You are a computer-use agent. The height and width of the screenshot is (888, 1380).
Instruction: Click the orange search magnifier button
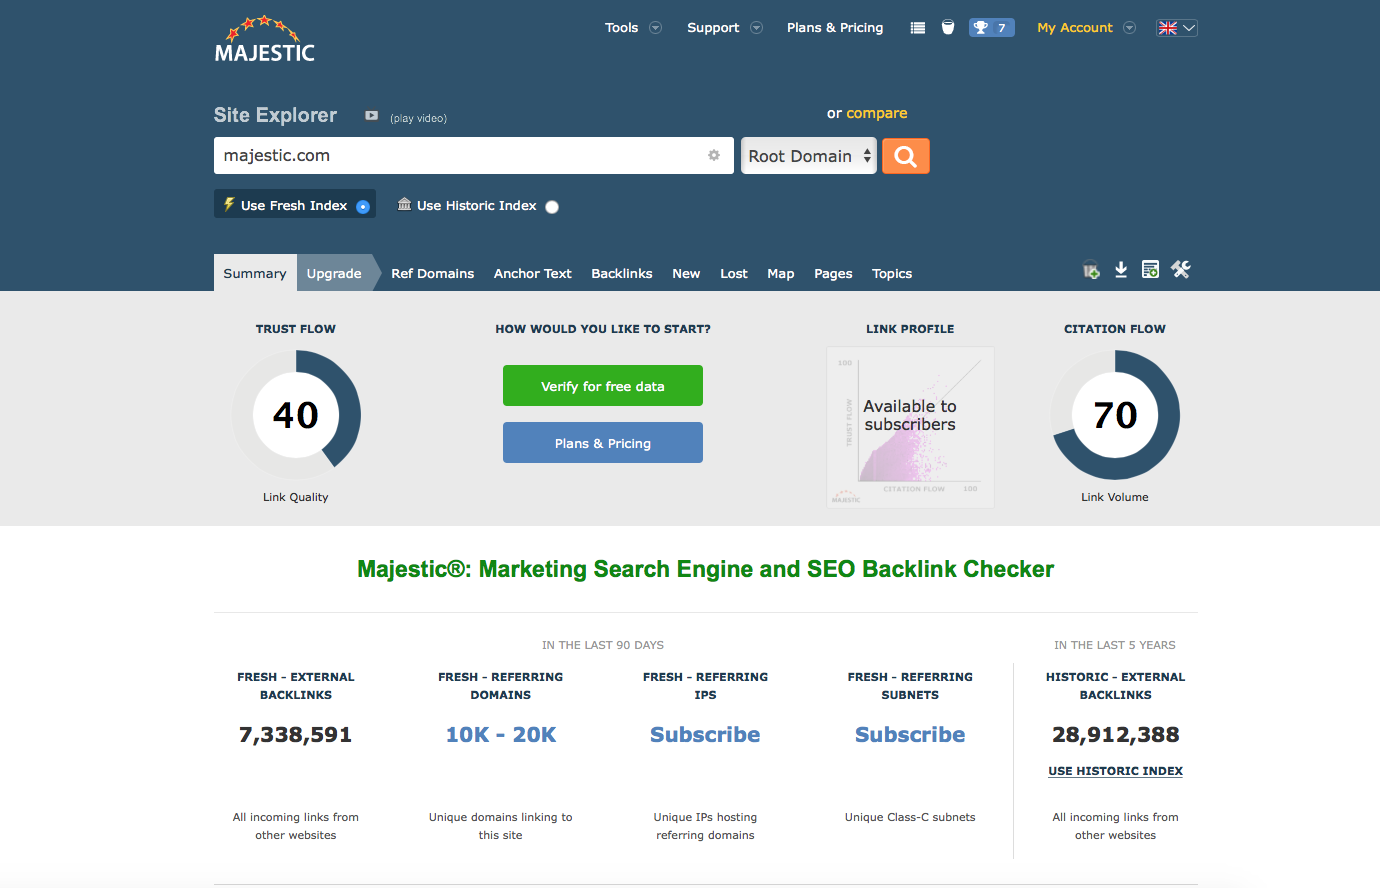905,155
